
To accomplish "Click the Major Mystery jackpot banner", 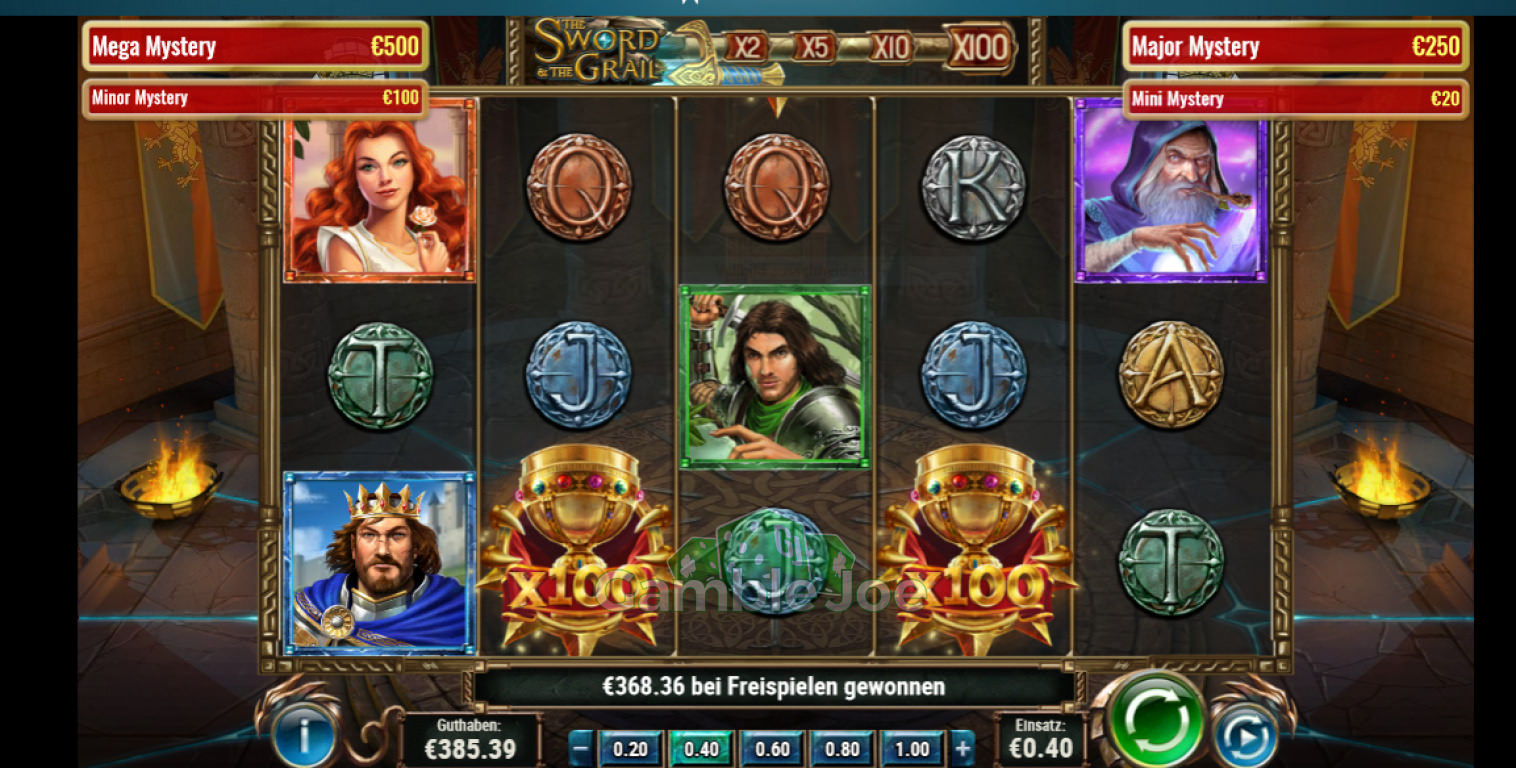I will 1296,46.
